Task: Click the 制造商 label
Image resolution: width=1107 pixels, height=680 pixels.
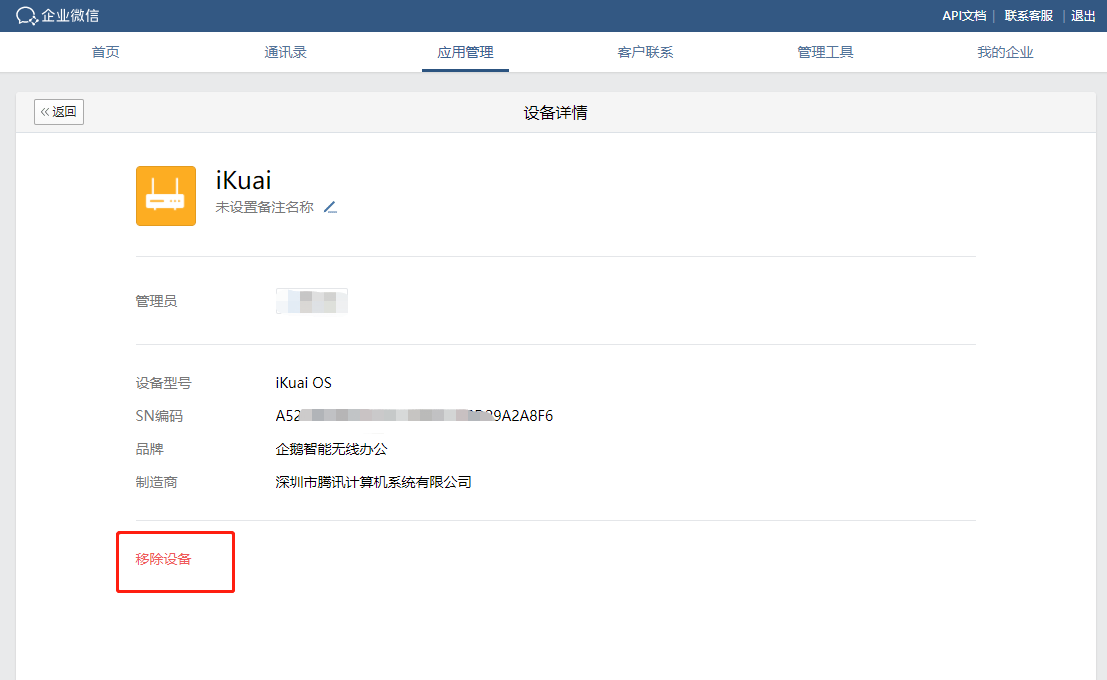Action: 156,482
